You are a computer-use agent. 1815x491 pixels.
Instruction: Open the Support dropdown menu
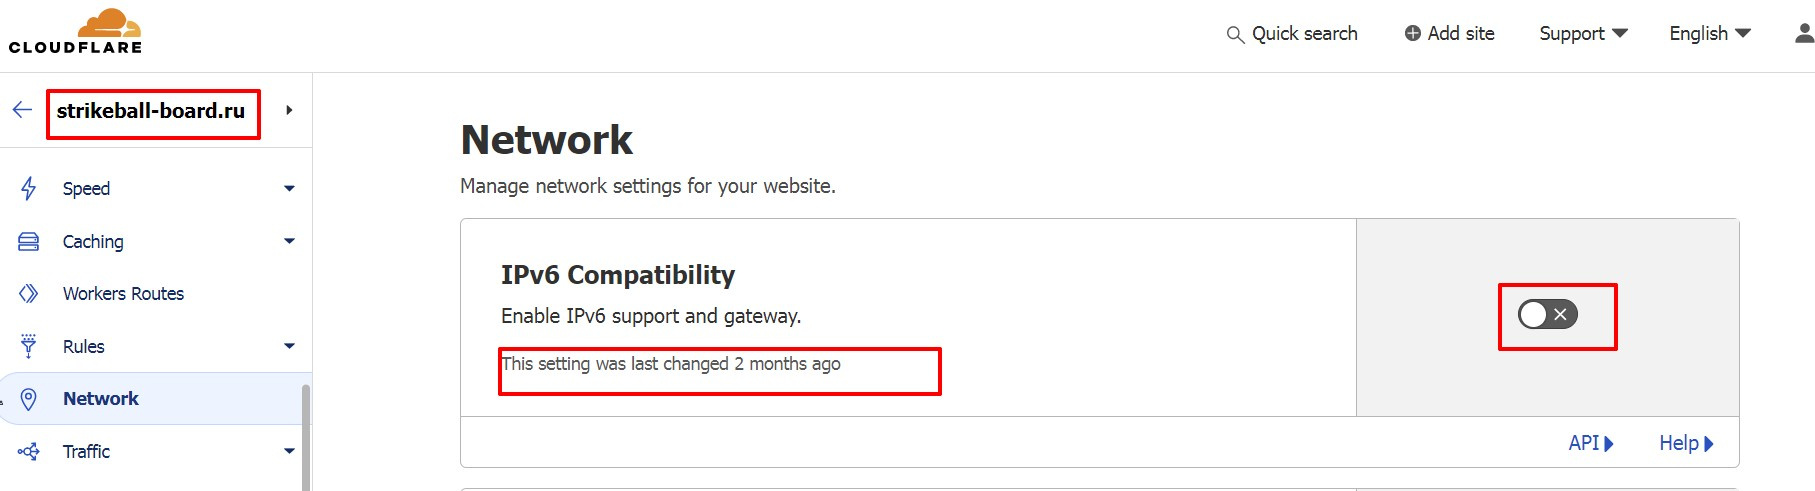tap(1583, 34)
